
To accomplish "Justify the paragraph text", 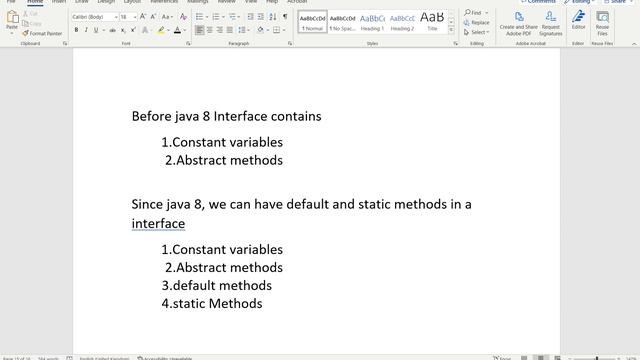I will 230,30.
